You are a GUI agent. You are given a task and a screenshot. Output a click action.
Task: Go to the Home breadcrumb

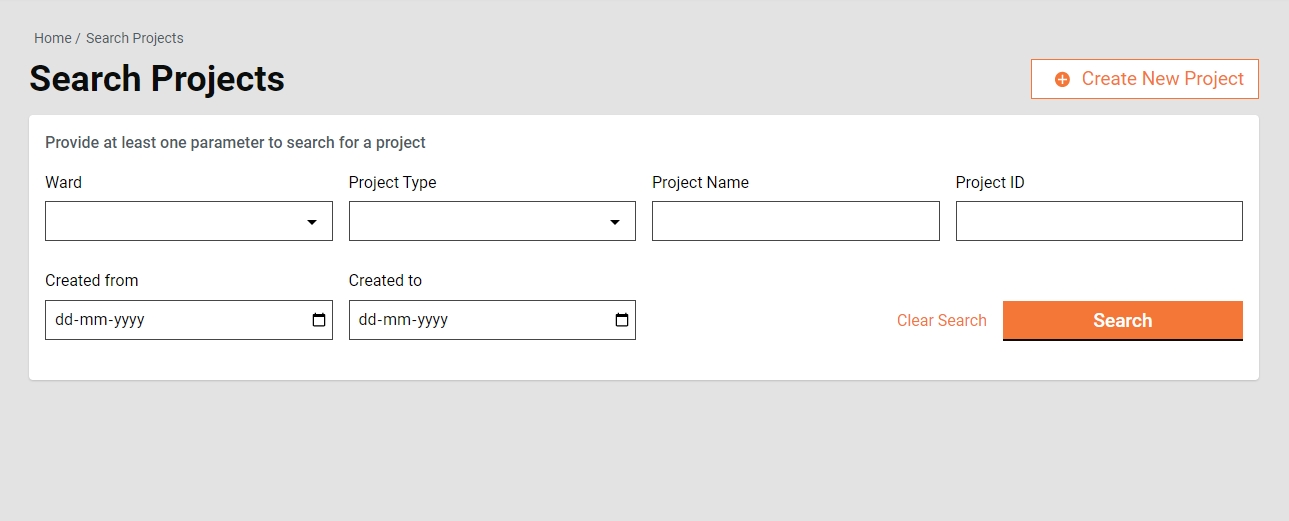point(52,38)
